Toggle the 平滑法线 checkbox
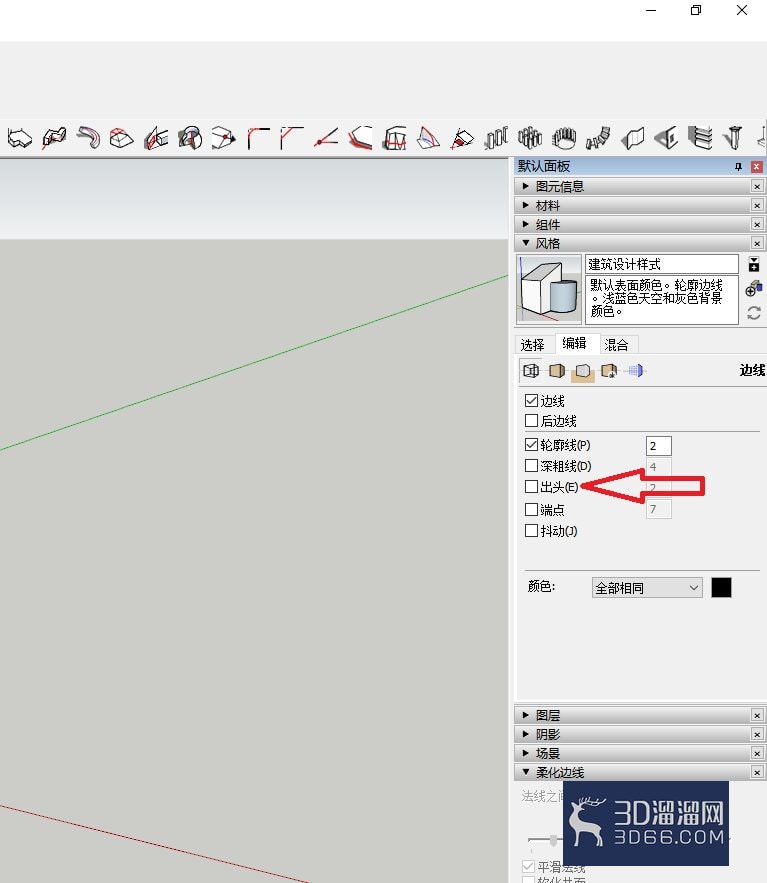Image resolution: width=767 pixels, height=883 pixels. pos(528,866)
